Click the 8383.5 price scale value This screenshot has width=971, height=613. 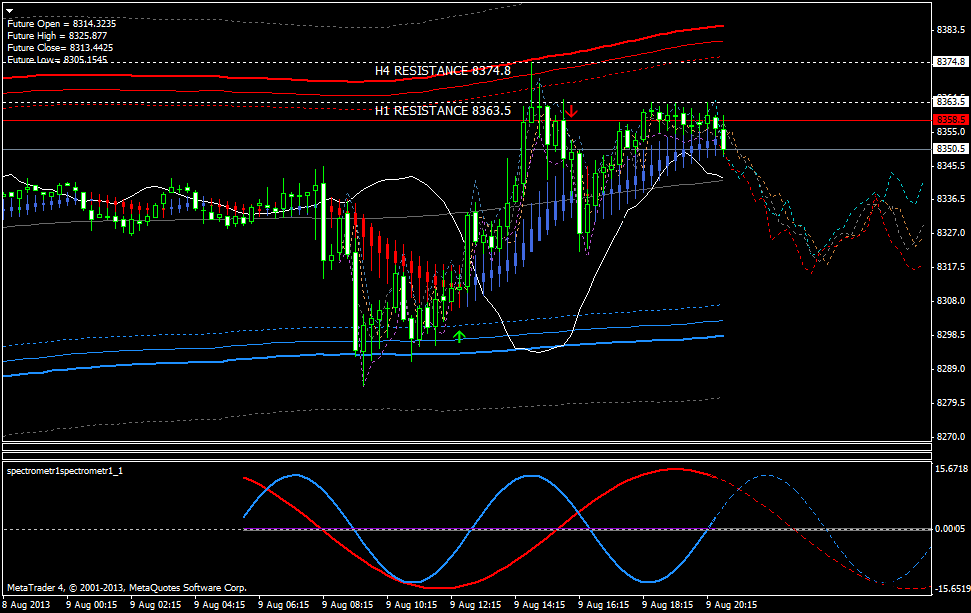951,30
